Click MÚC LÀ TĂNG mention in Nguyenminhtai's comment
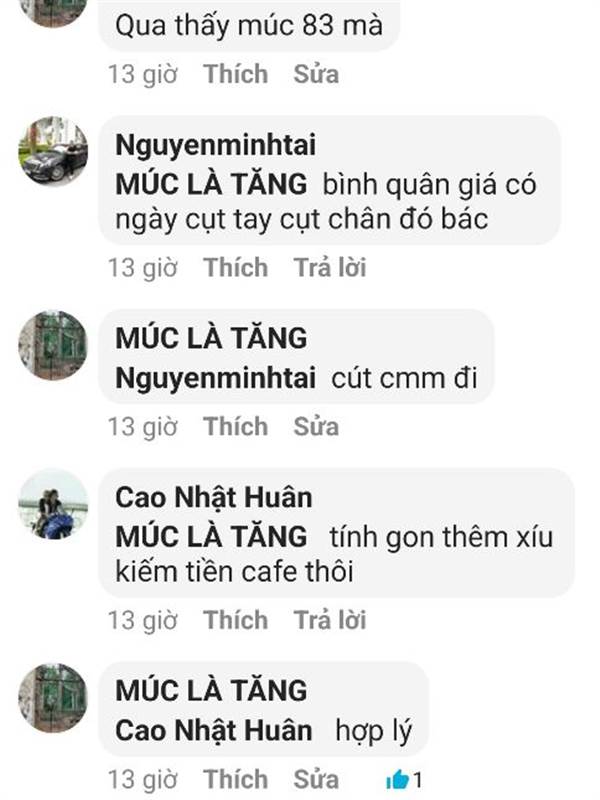 click(211, 184)
